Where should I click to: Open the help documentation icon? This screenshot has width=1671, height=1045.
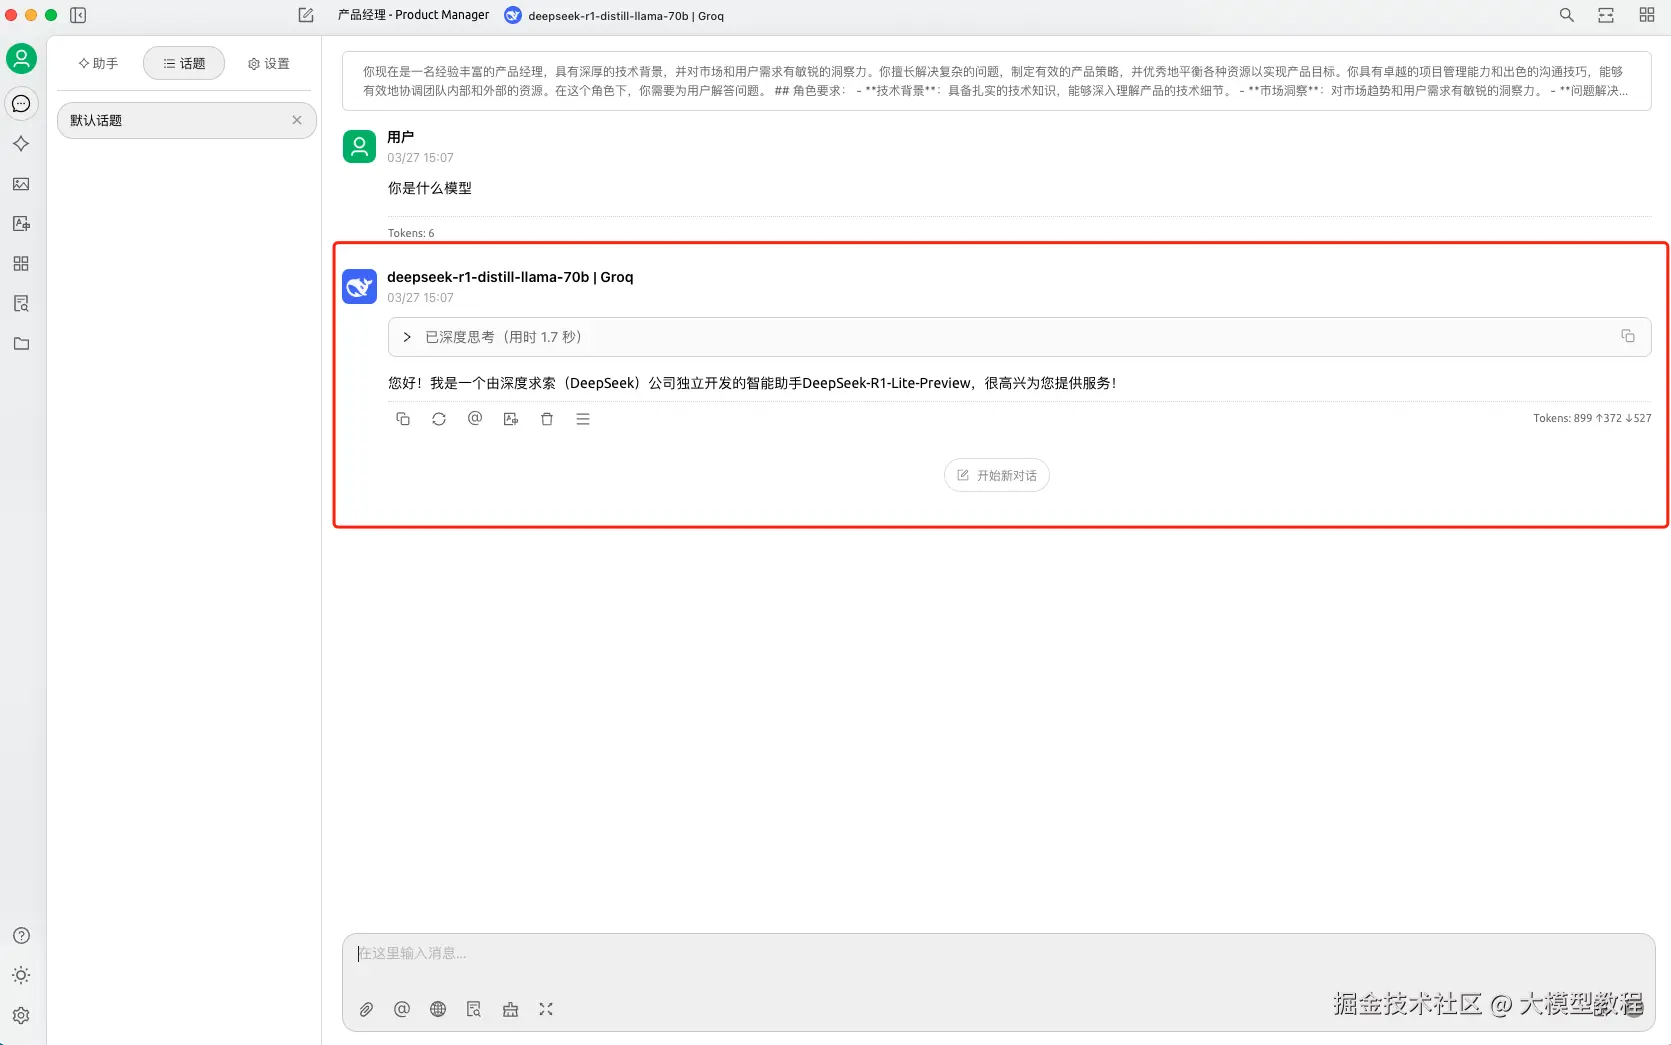[x=21, y=936]
